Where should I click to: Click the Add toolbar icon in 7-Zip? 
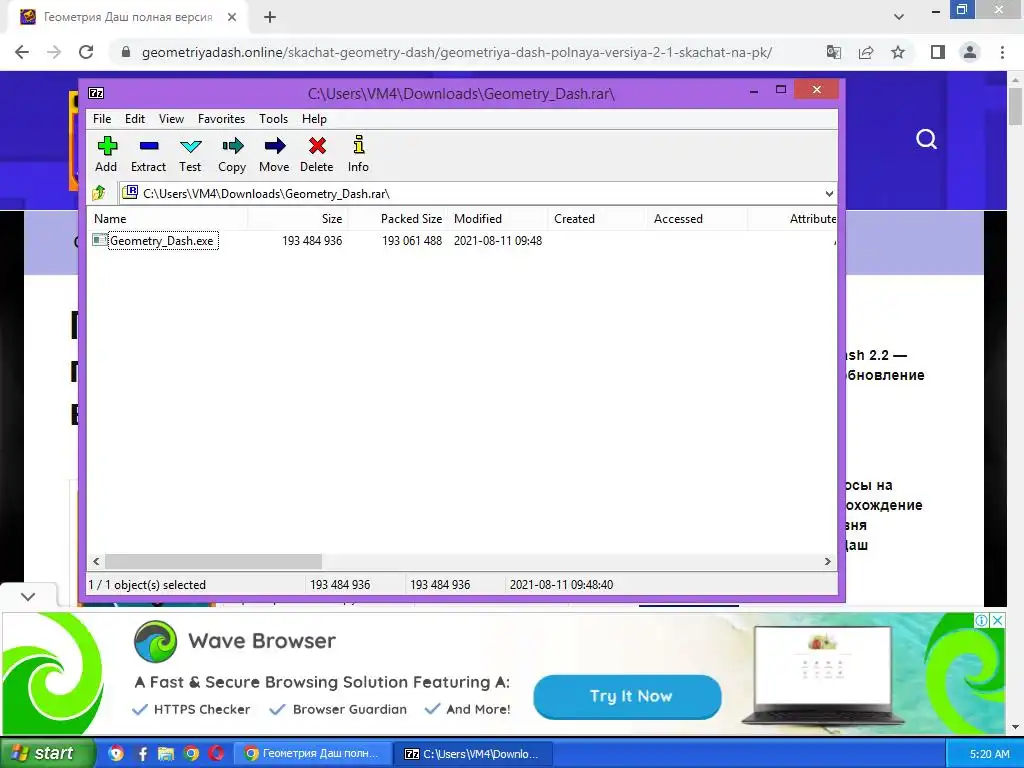coord(106,154)
